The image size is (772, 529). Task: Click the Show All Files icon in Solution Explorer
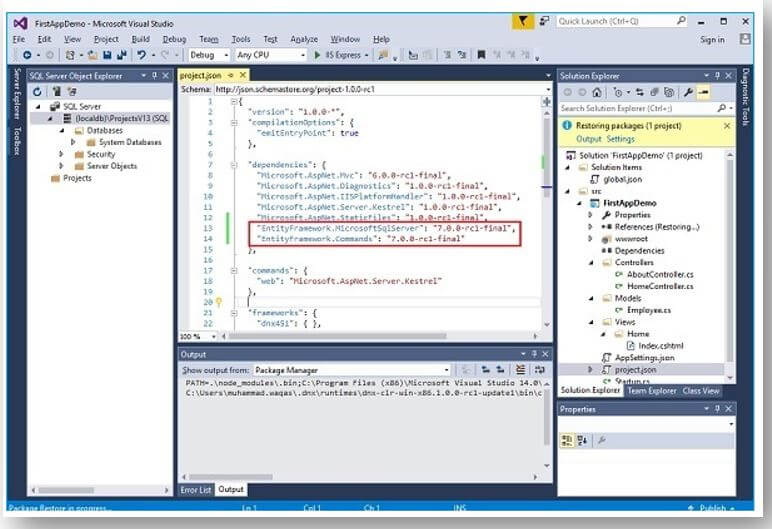click(x=669, y=92)
